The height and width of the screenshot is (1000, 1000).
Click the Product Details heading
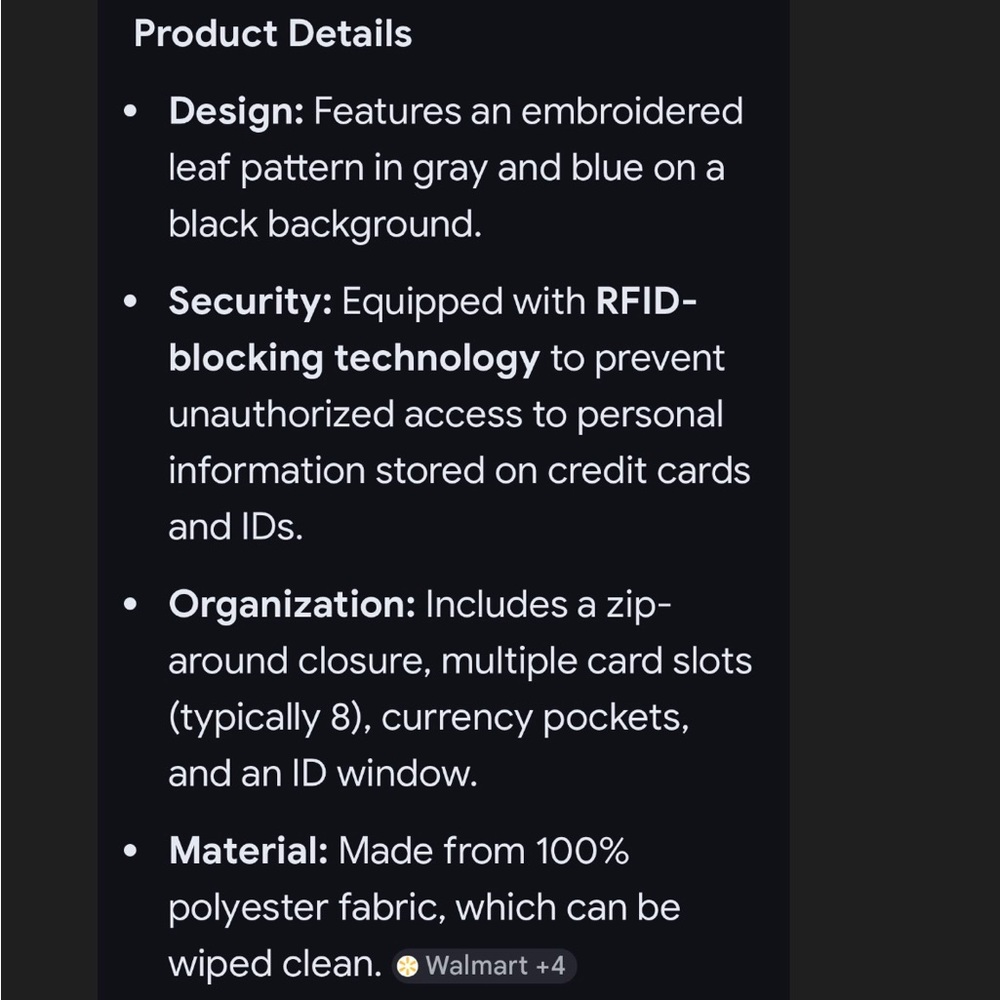click(x=273, y=33)
